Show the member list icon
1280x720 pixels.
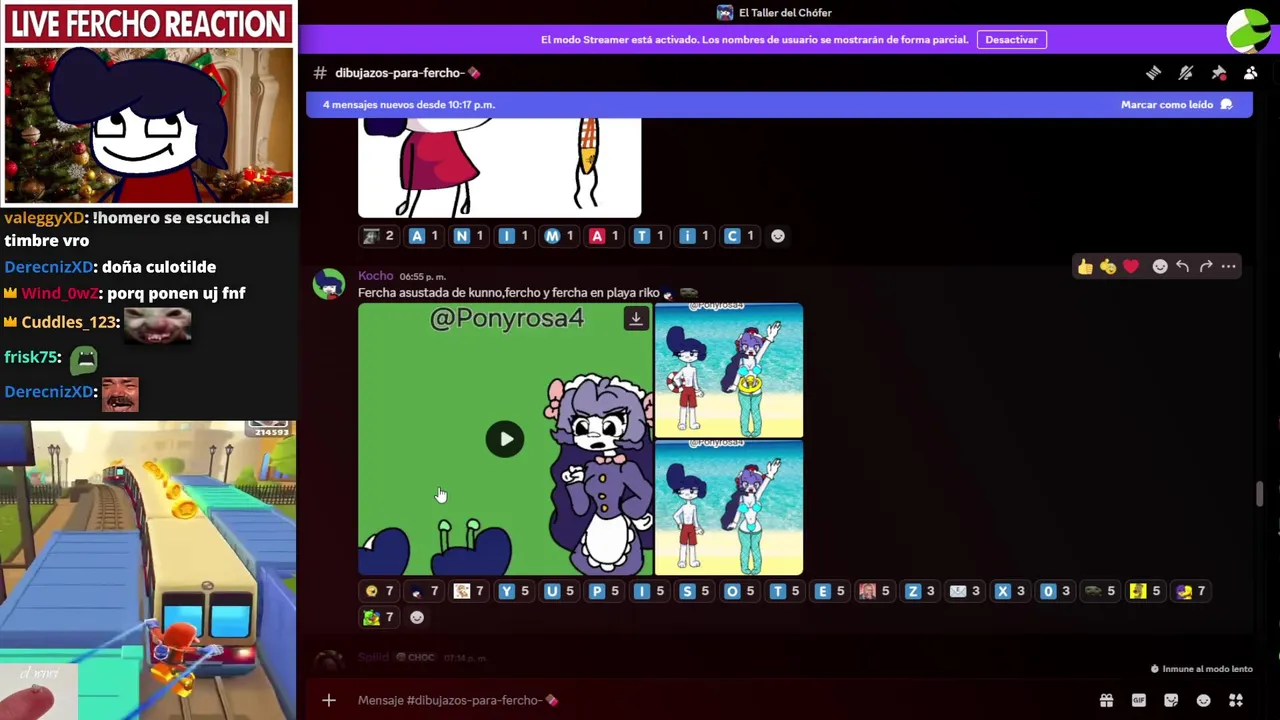(x=1250, y=73)
